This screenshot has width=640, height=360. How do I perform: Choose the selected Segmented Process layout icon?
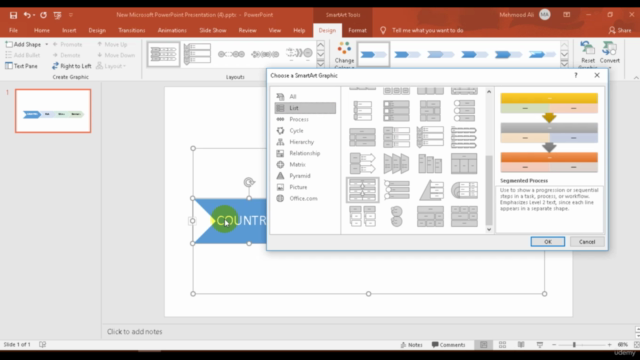(362, 190)
